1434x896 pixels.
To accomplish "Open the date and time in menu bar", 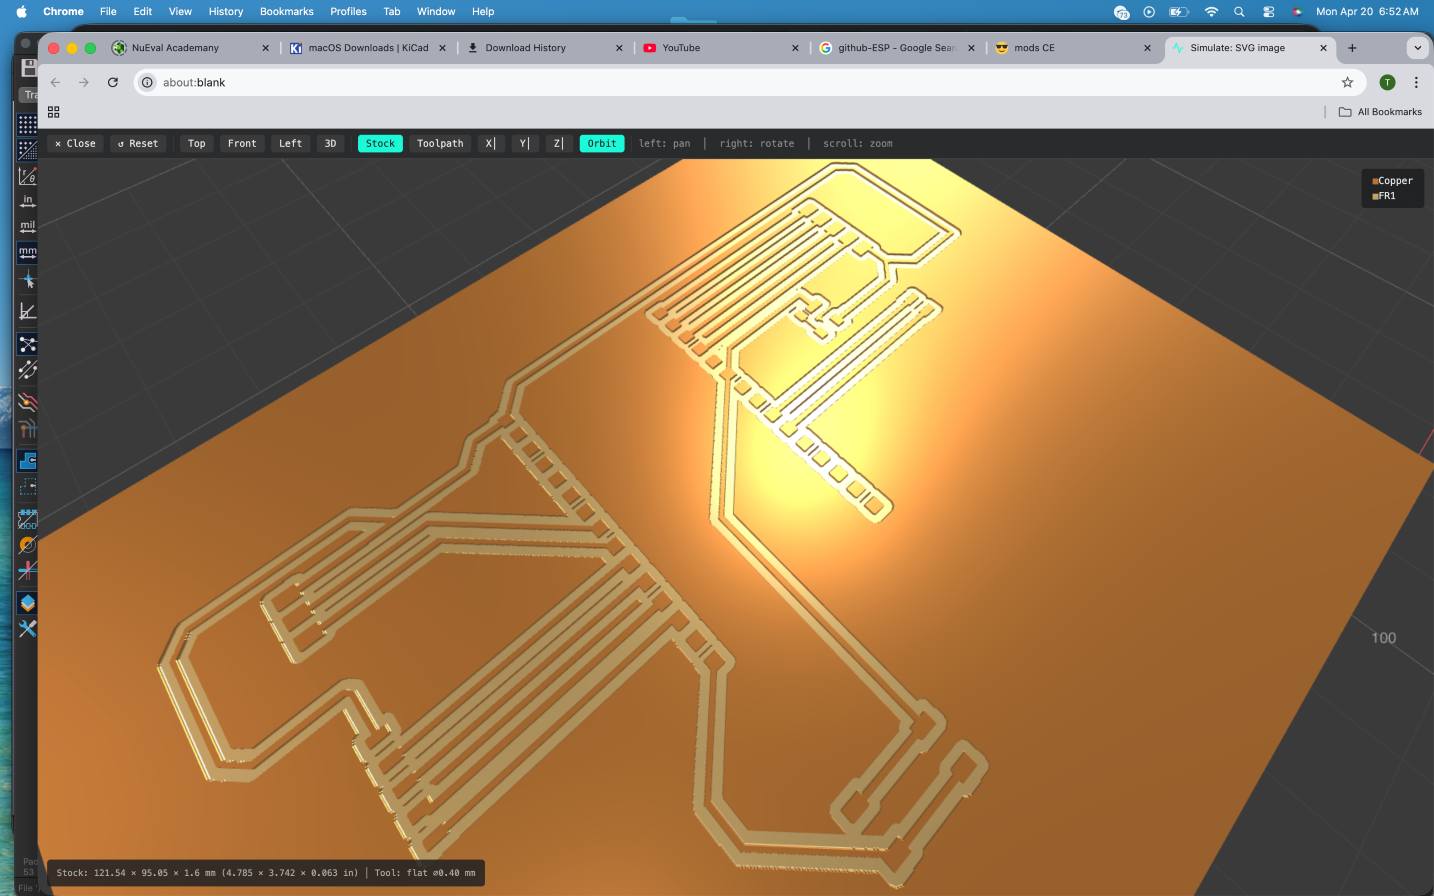I will tap(1367, 12).
